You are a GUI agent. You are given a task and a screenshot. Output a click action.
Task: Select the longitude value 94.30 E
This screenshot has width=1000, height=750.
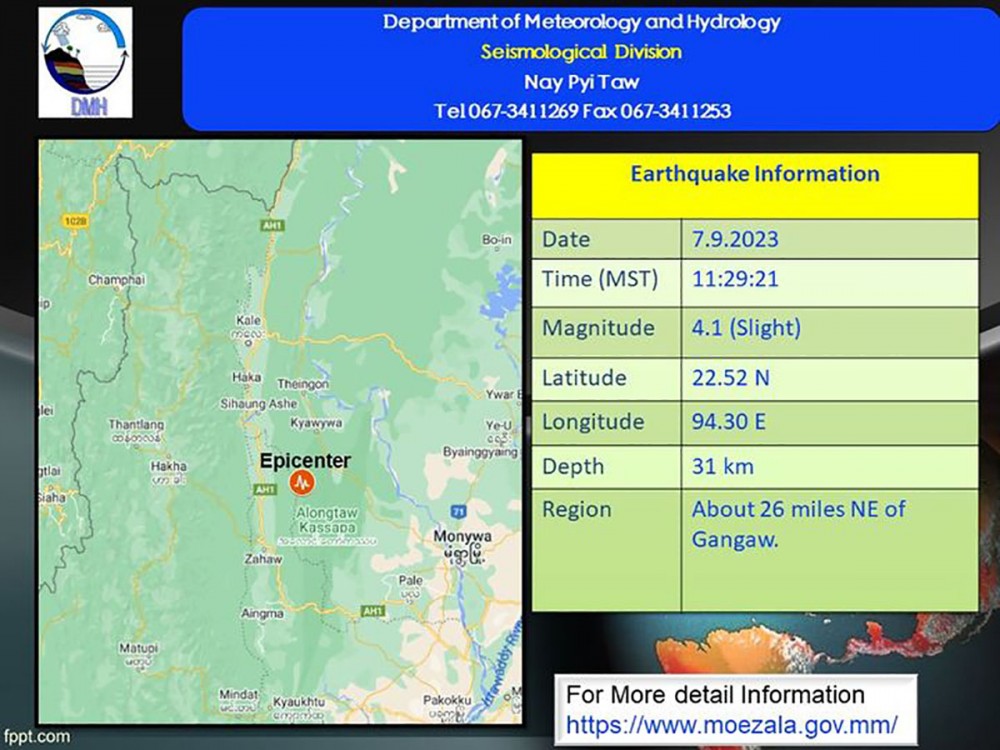point(728,422)
